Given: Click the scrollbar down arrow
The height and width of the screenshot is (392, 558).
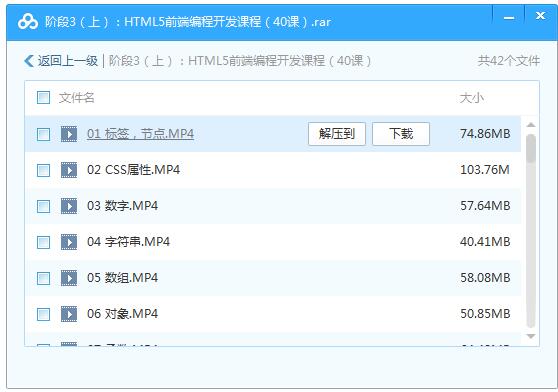Looking at the screenshot, I should pyautogui.click(x=531, y=336).
